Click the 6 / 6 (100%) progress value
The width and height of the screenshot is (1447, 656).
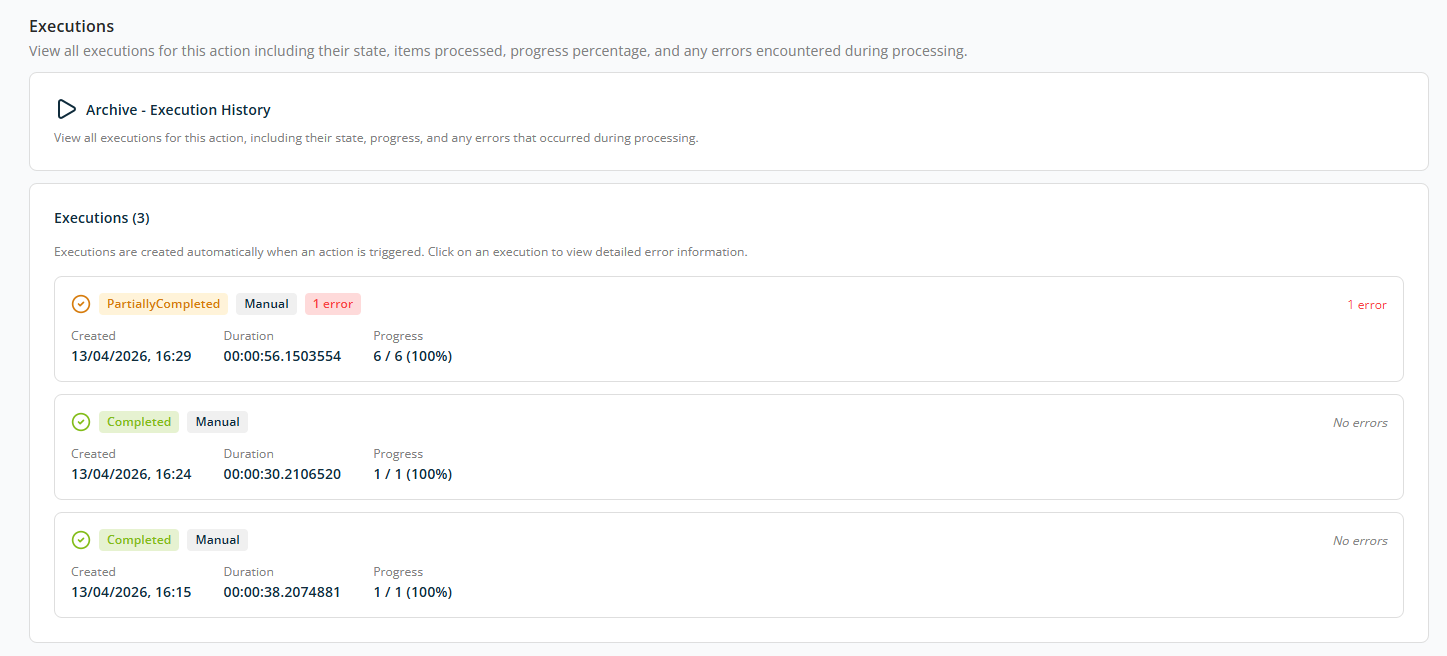413,356
